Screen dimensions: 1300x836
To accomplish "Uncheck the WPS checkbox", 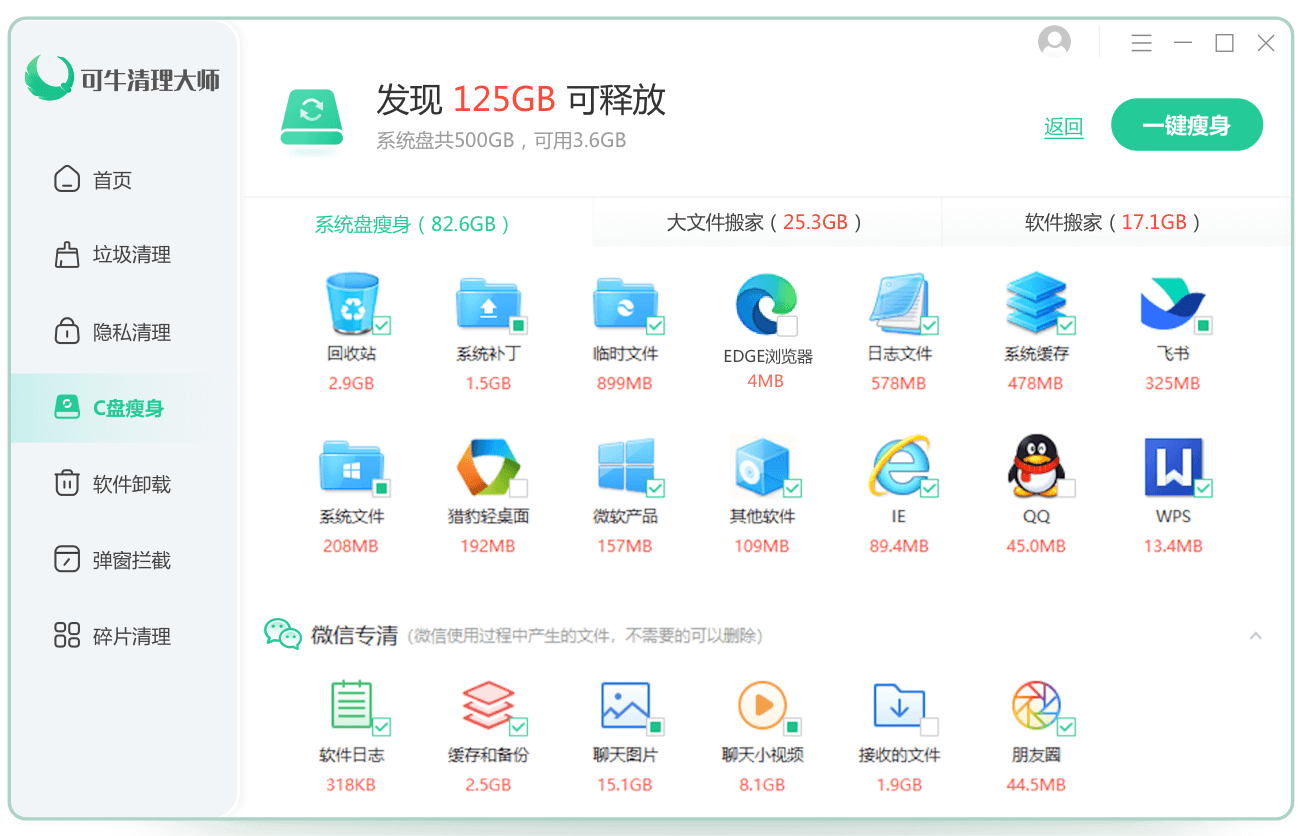I will [1203, 488].
